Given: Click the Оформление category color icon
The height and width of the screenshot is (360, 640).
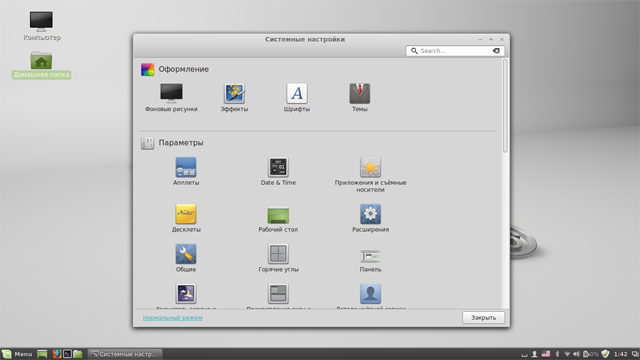Looking at the screenshot, I should [x=147, y=69].
